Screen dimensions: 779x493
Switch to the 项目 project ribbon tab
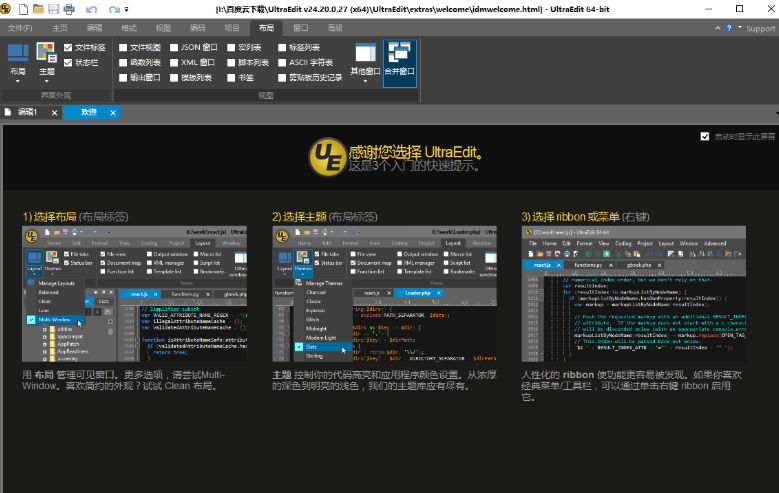tap(232, 28)
